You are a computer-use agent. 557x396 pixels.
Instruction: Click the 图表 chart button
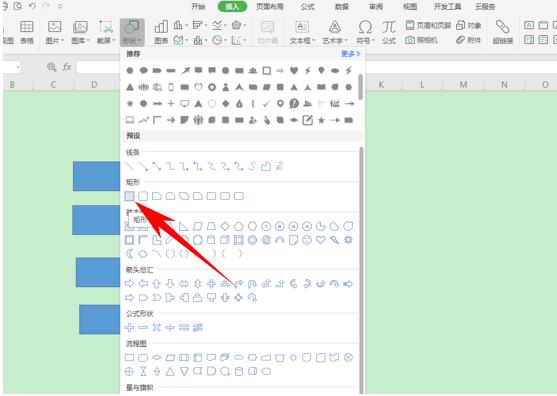[x=161, y=32]
